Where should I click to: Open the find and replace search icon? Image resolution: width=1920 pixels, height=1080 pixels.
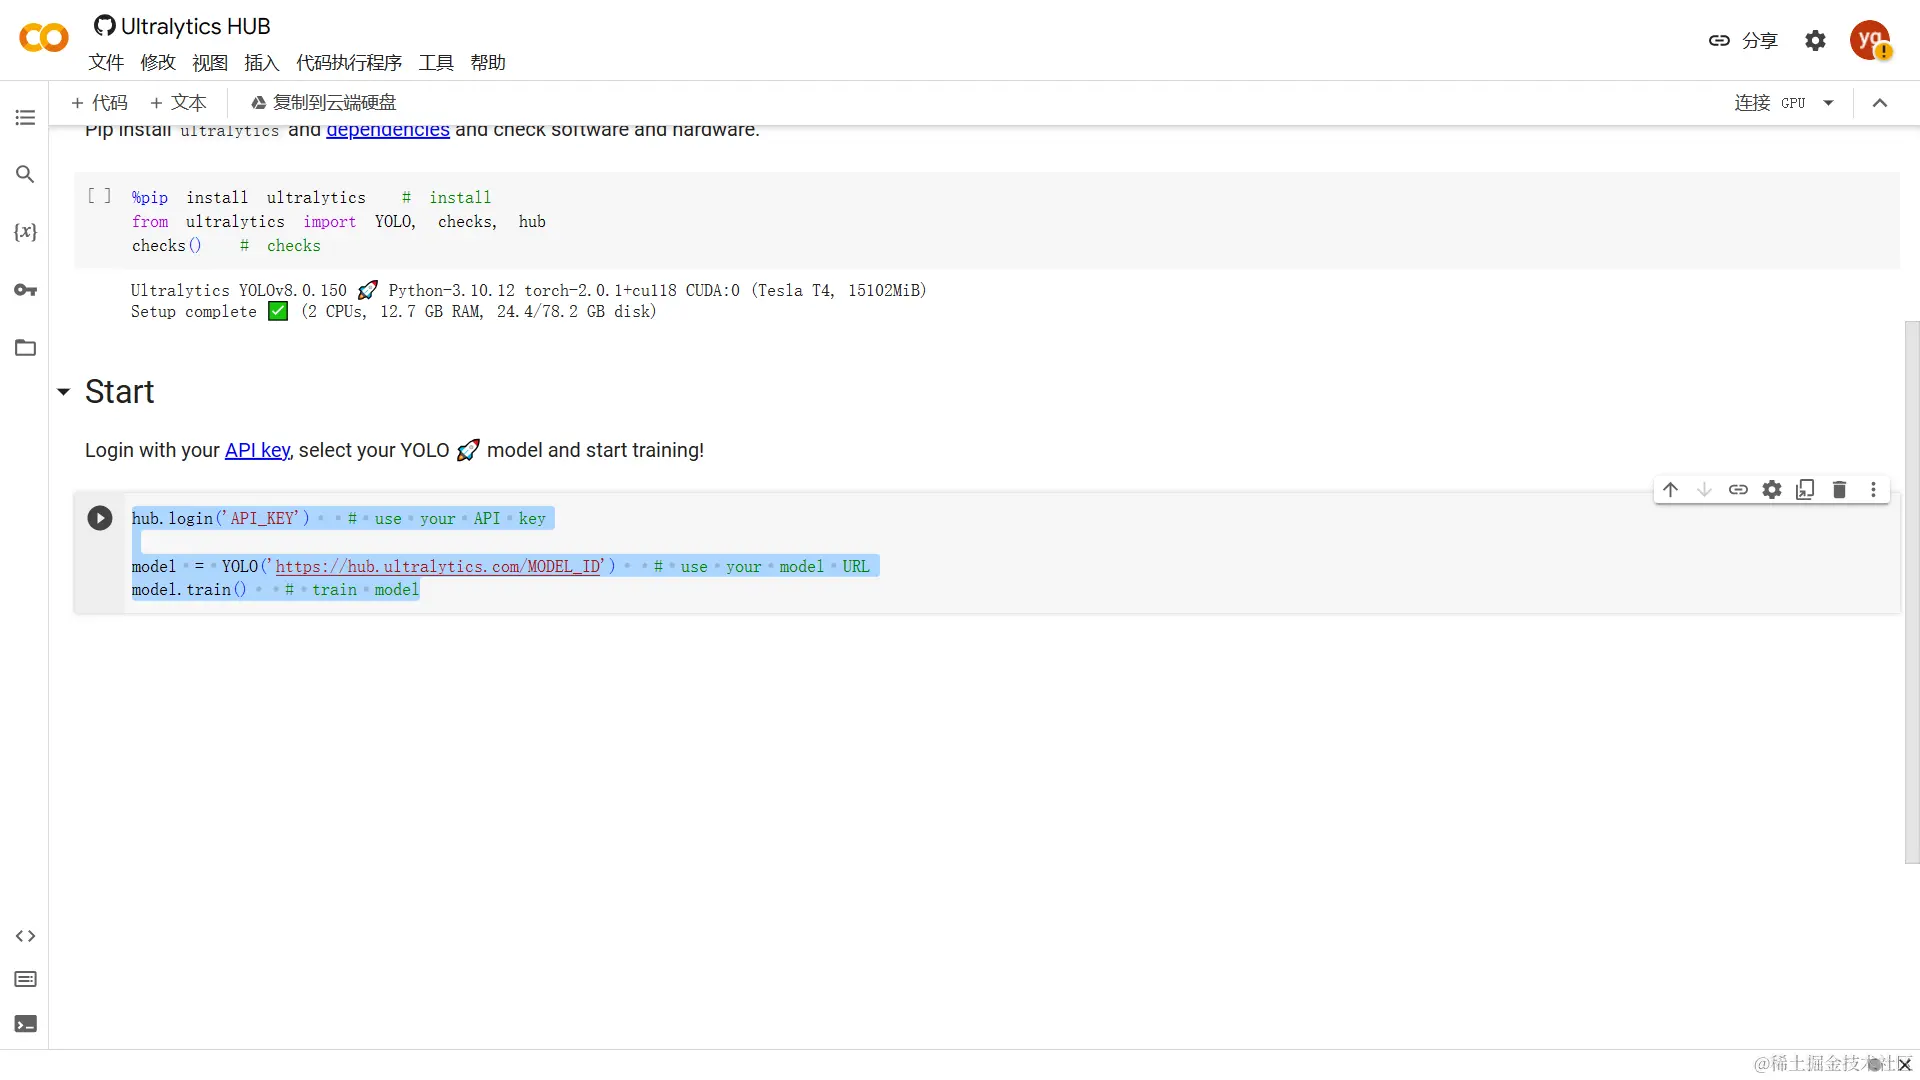pyautogui.click(x=25, y=174)
